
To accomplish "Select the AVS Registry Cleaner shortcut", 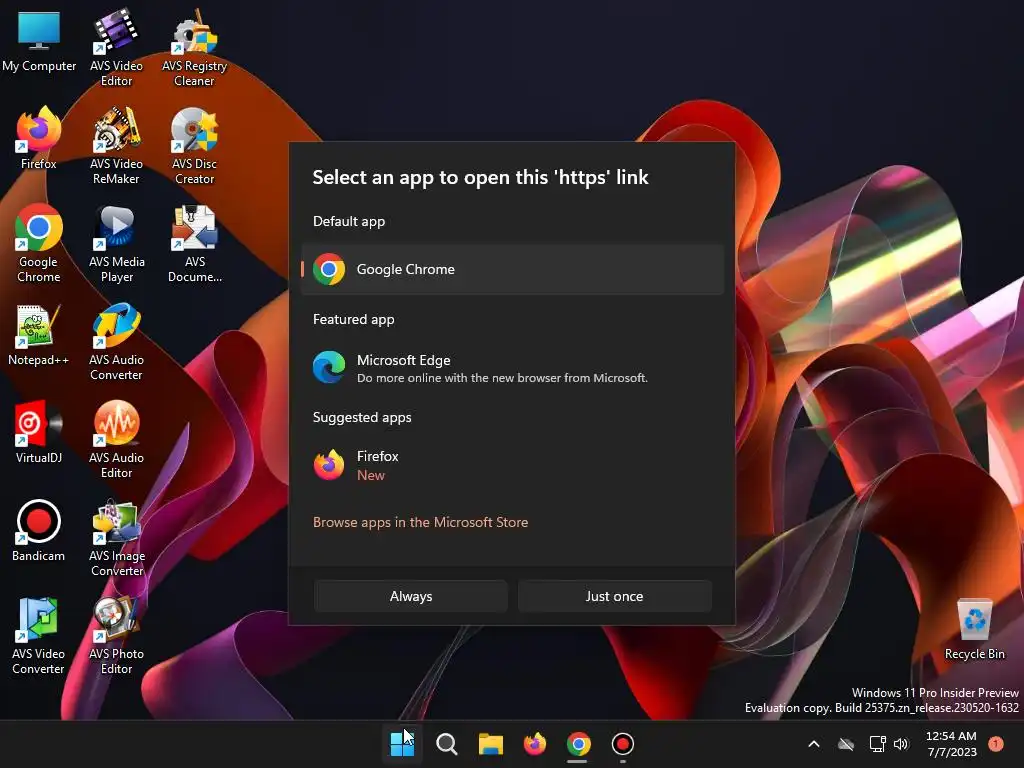I will point(195,48).
